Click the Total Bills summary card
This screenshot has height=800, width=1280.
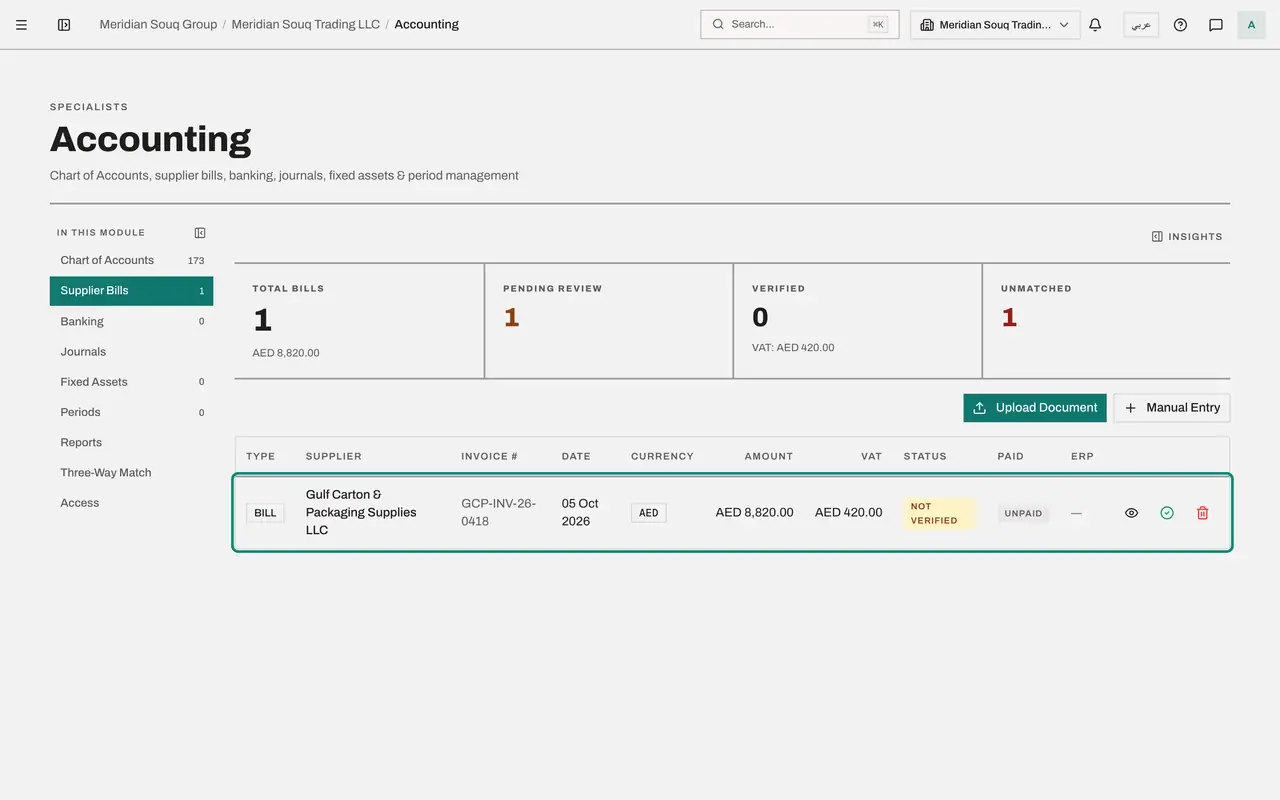point(359,321)
